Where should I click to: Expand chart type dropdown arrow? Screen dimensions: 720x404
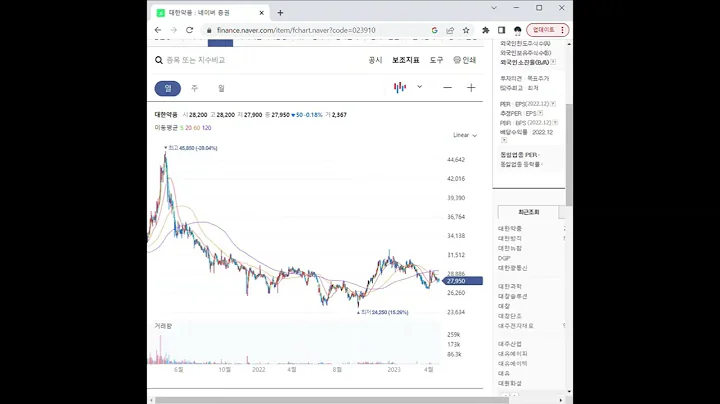point(419,87)
